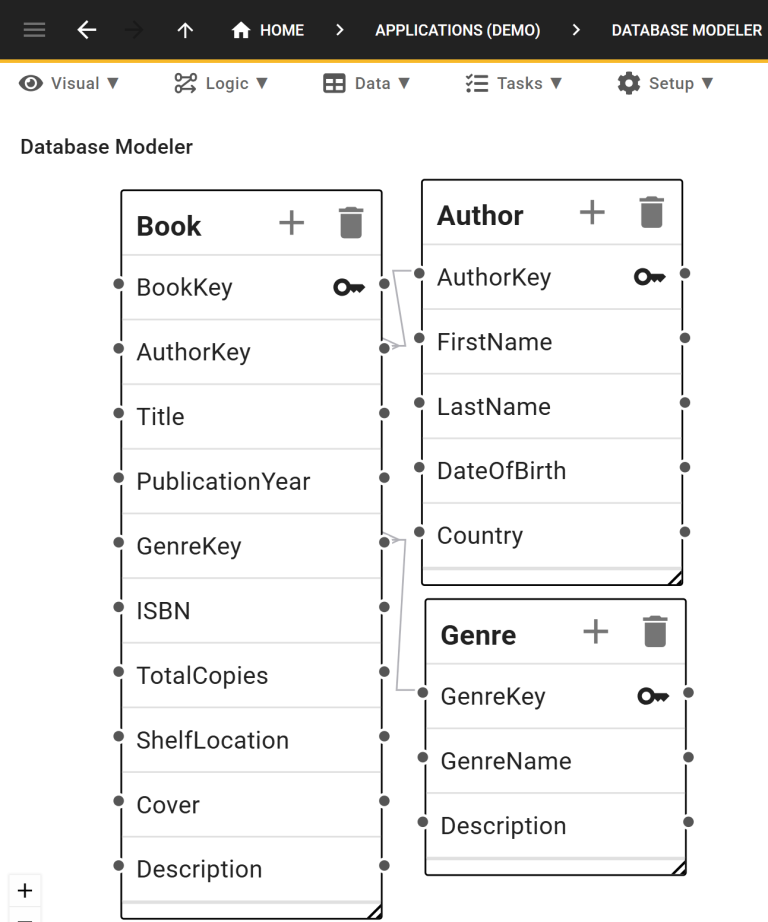768x922 pixels.
Task: Click the trash icon on the Genre table
Action: pos(655,630)
